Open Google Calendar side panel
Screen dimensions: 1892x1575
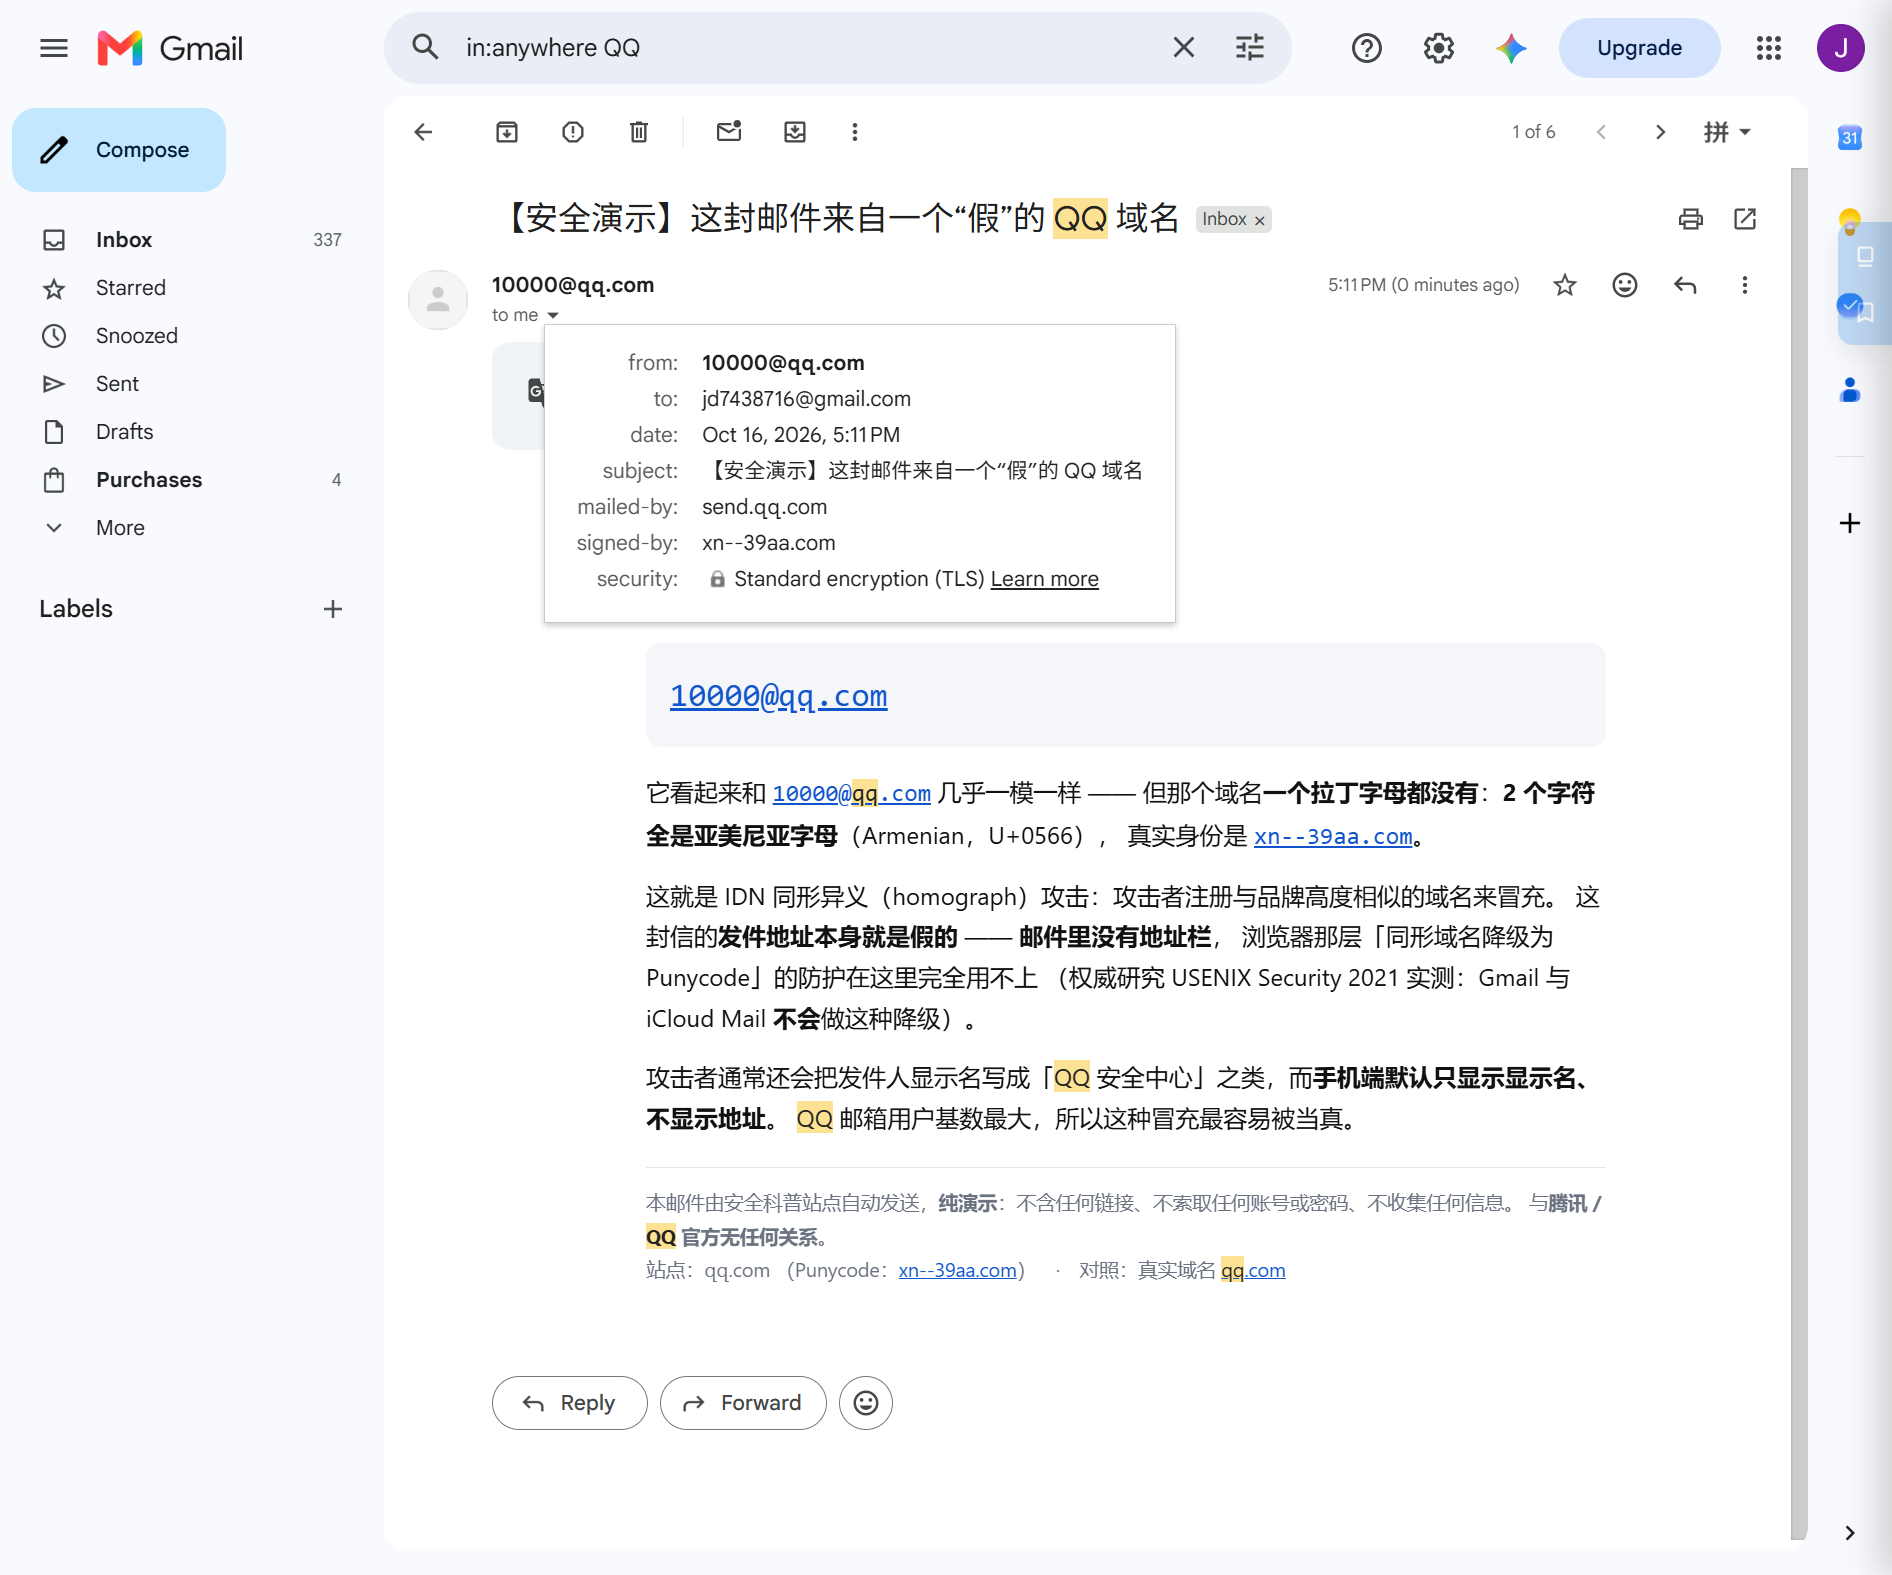[x=1850, y=138]
